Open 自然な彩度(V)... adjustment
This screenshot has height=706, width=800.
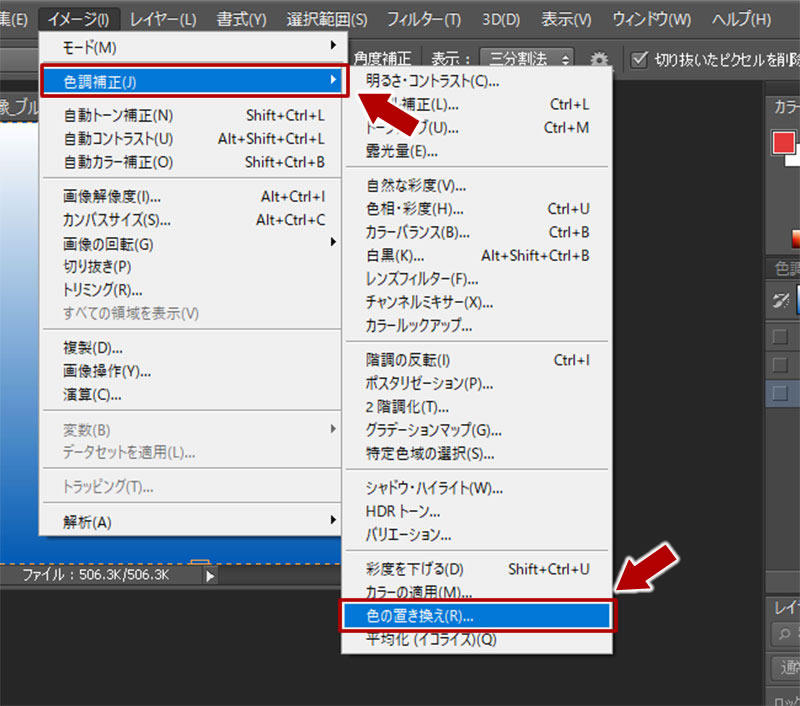click(477, 186)
